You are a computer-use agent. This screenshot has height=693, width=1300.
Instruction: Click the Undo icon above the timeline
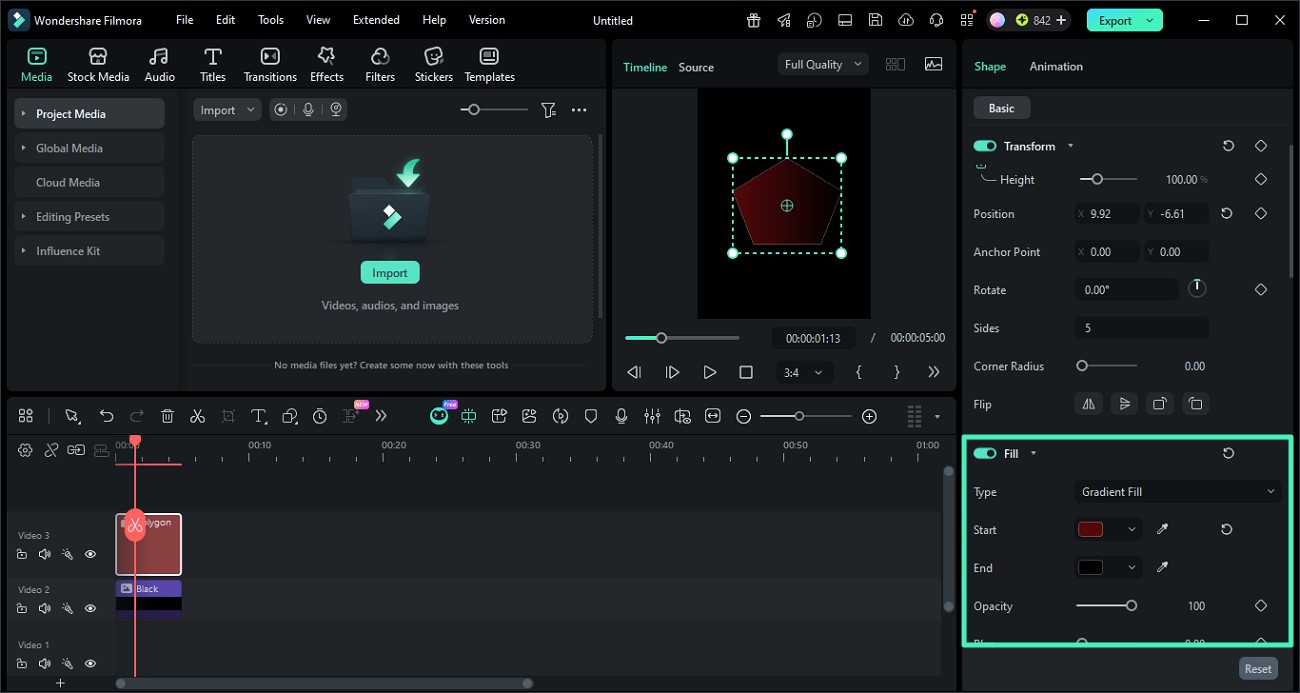click(x=107, y=415)
